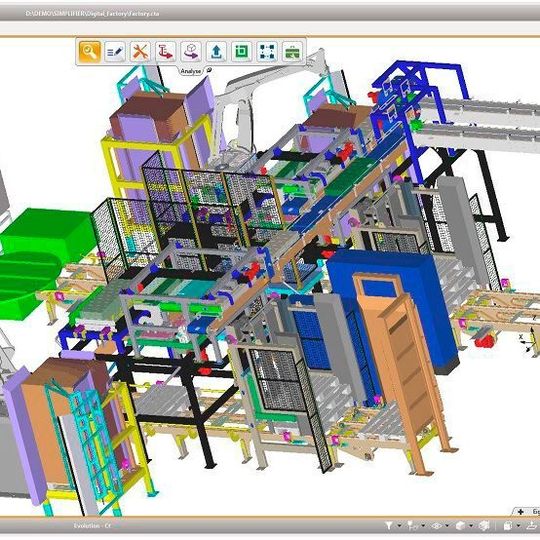The image size is (540, 540).
Task: Click the filter funnel icon in status bar
Action: (389, 526)
